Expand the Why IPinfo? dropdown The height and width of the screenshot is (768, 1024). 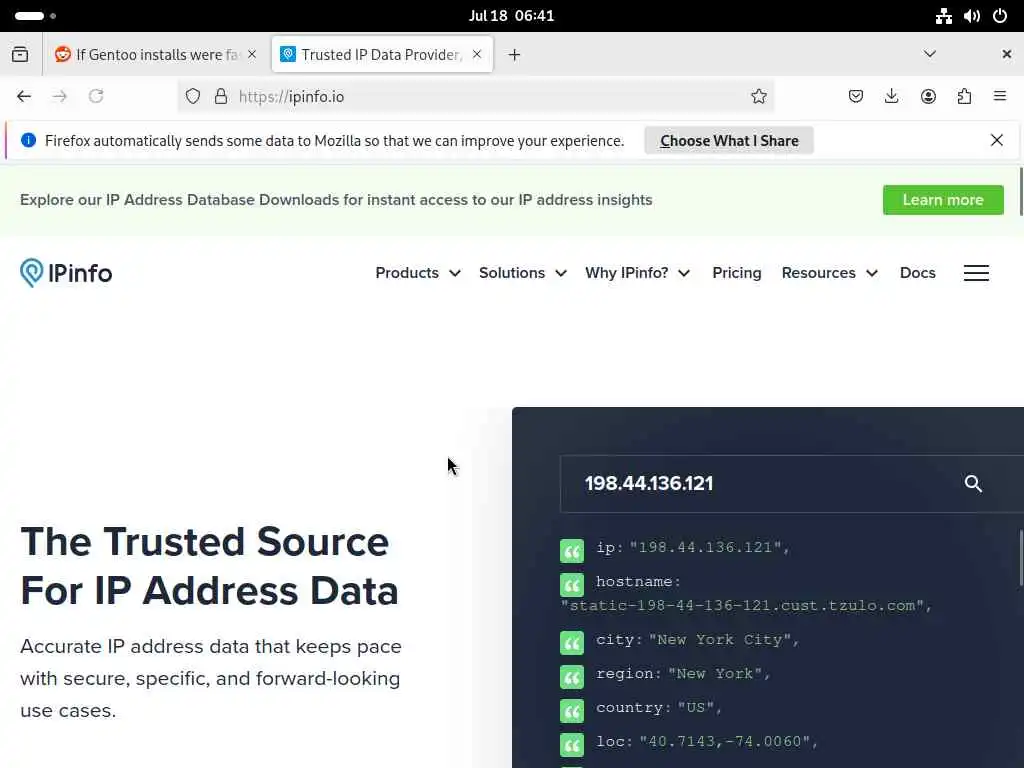pos(638,273)
